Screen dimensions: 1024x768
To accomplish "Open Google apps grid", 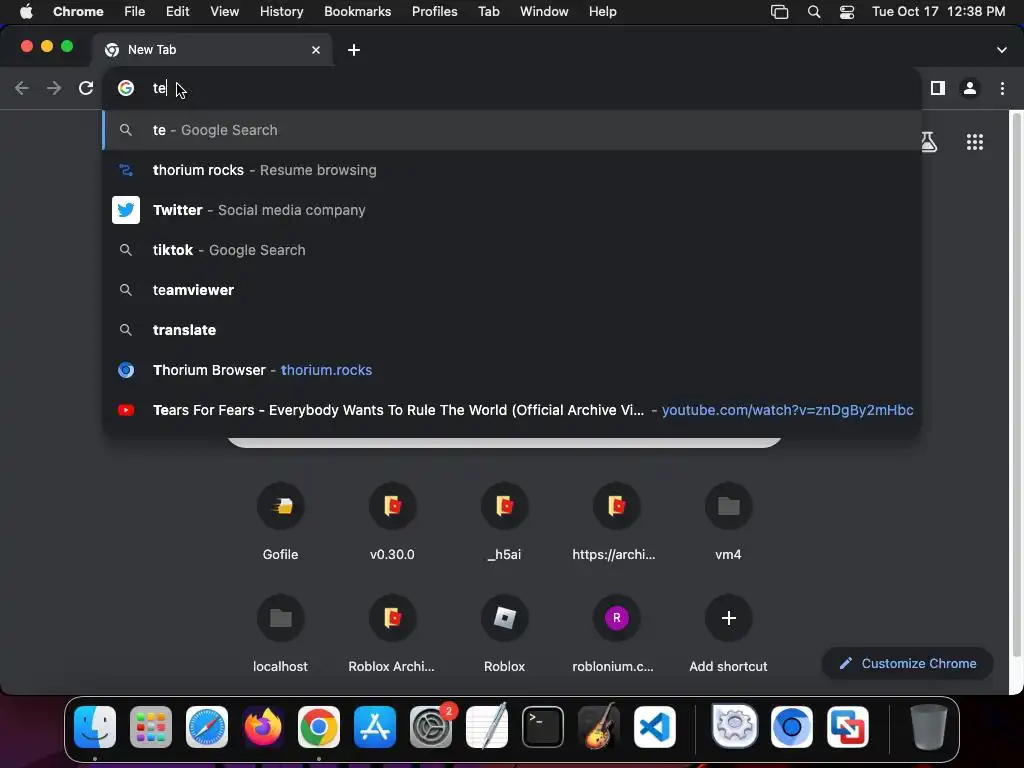I will pos(974,142).
